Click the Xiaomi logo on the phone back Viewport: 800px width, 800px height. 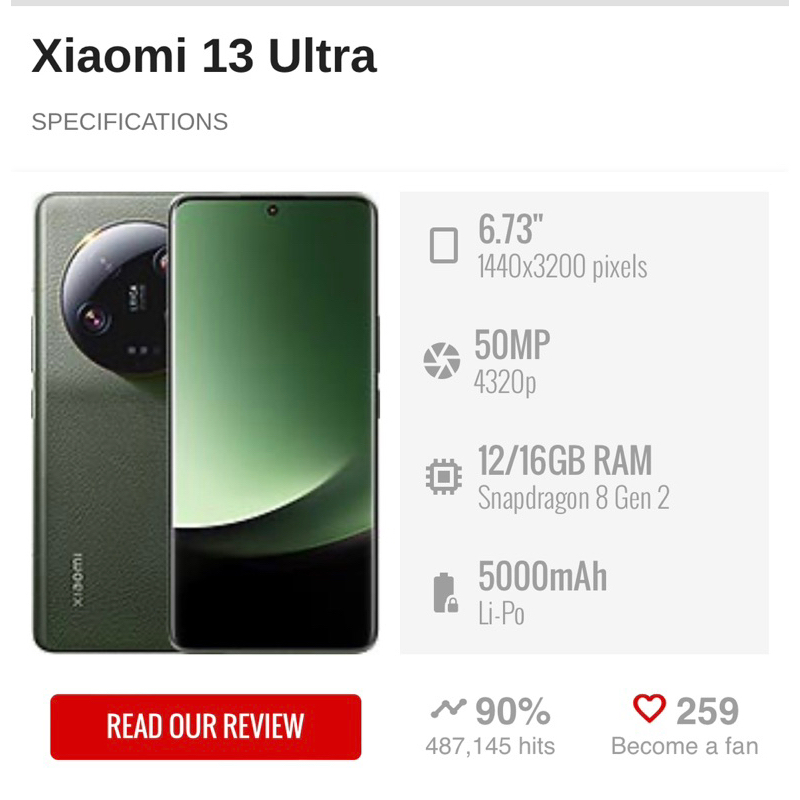coord(80,580)
